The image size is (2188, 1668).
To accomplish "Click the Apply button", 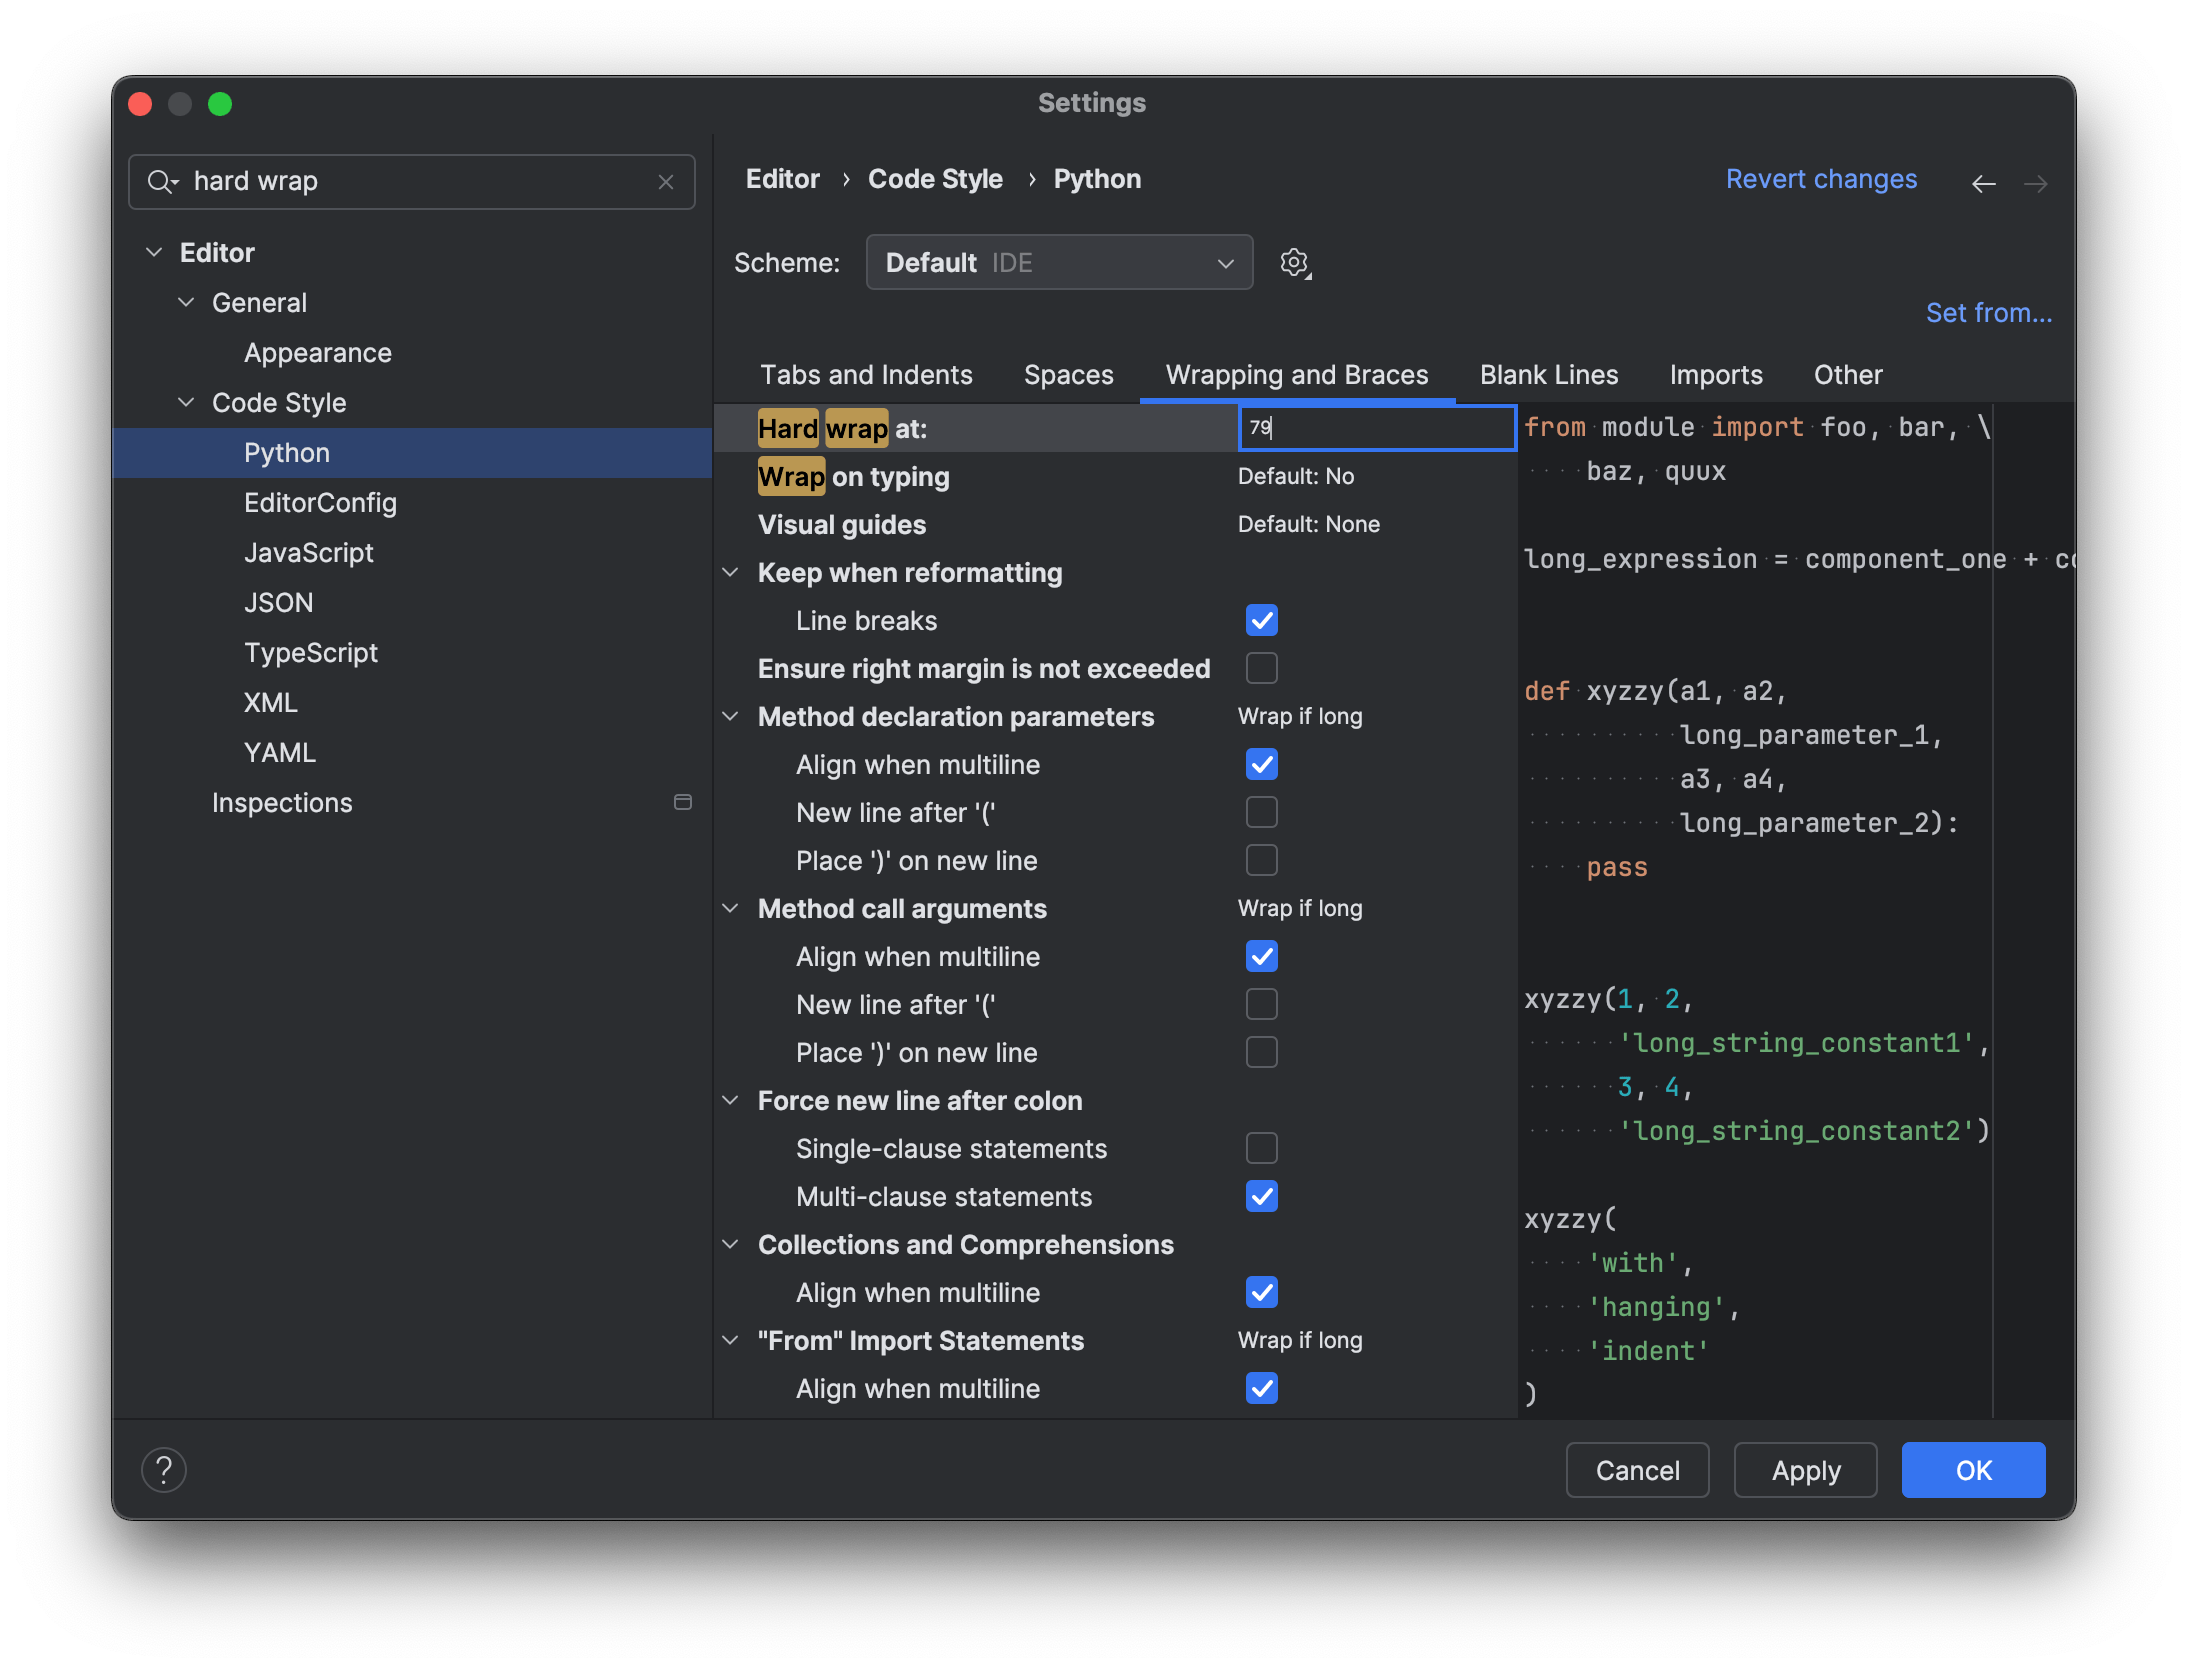I will [x=1805, y=1470].
